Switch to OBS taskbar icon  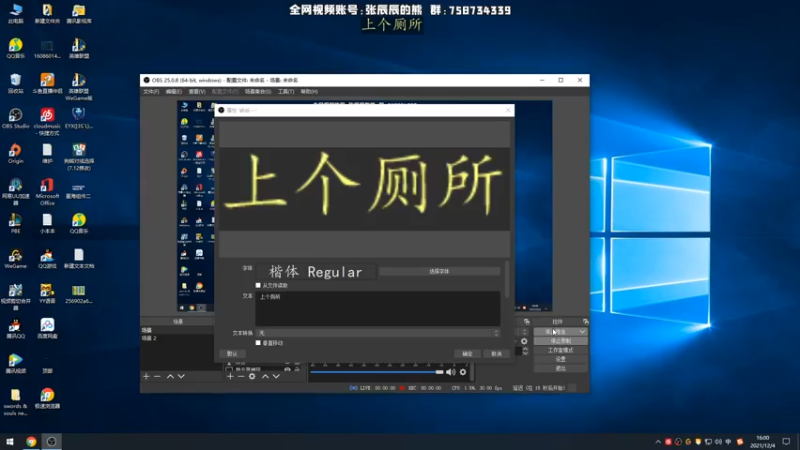click(x=52, y=442)
